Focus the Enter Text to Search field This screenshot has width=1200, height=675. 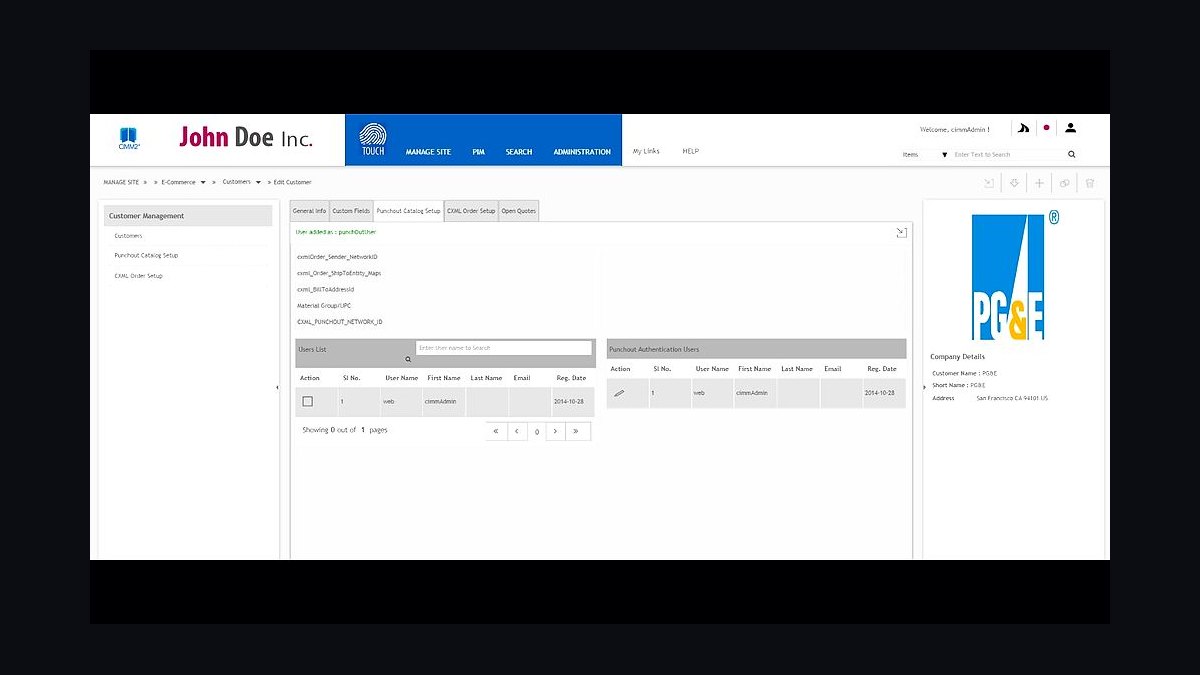point(1008,155)
